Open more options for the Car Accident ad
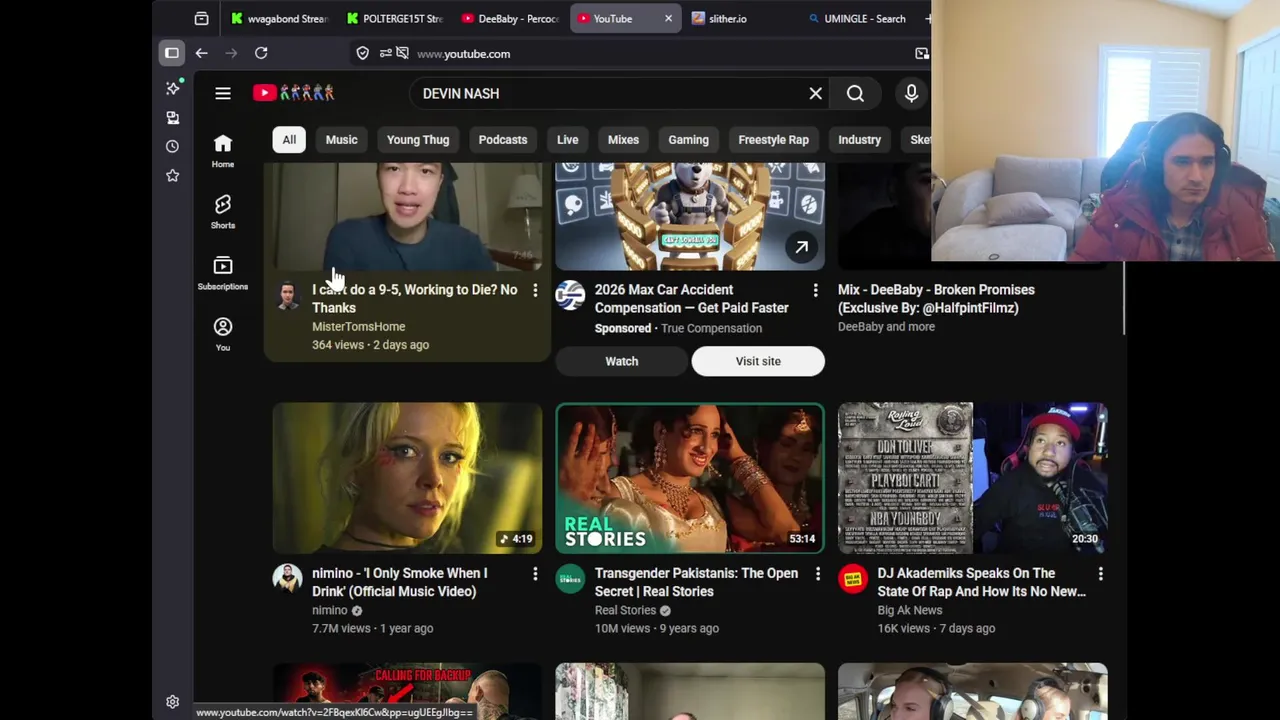Image resolution: width=1280 pixels, height=720 pixels. pyautogui.click(x=815, y=290)
